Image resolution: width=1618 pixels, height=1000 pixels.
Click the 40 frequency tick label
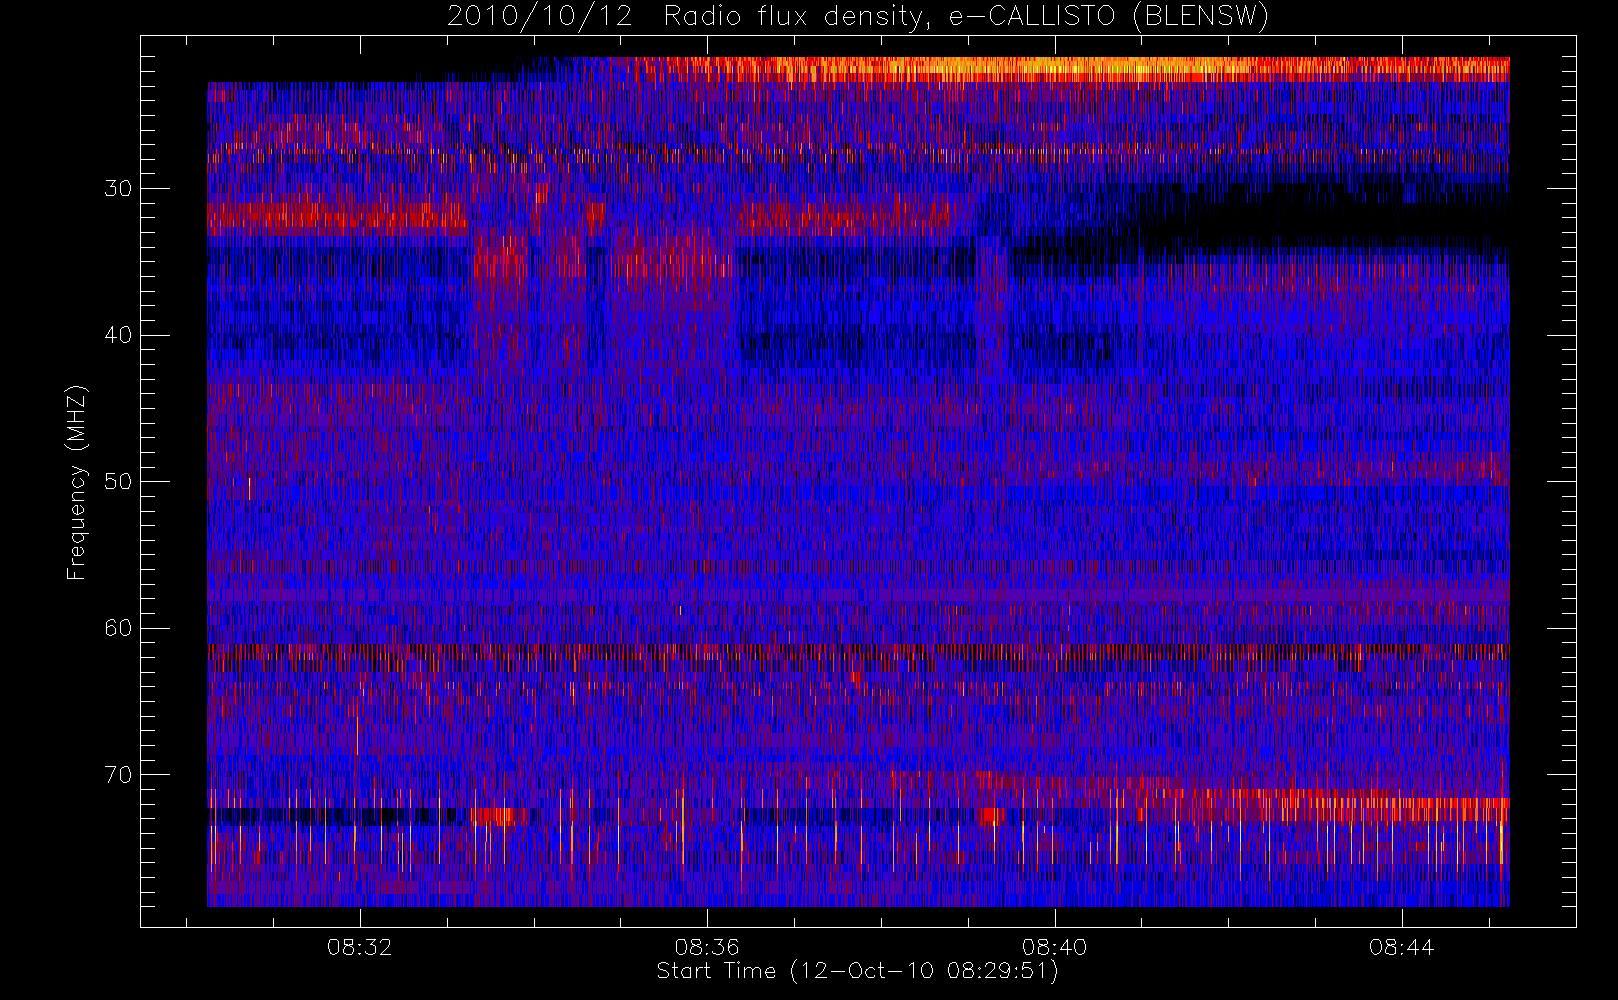point(118,335)
